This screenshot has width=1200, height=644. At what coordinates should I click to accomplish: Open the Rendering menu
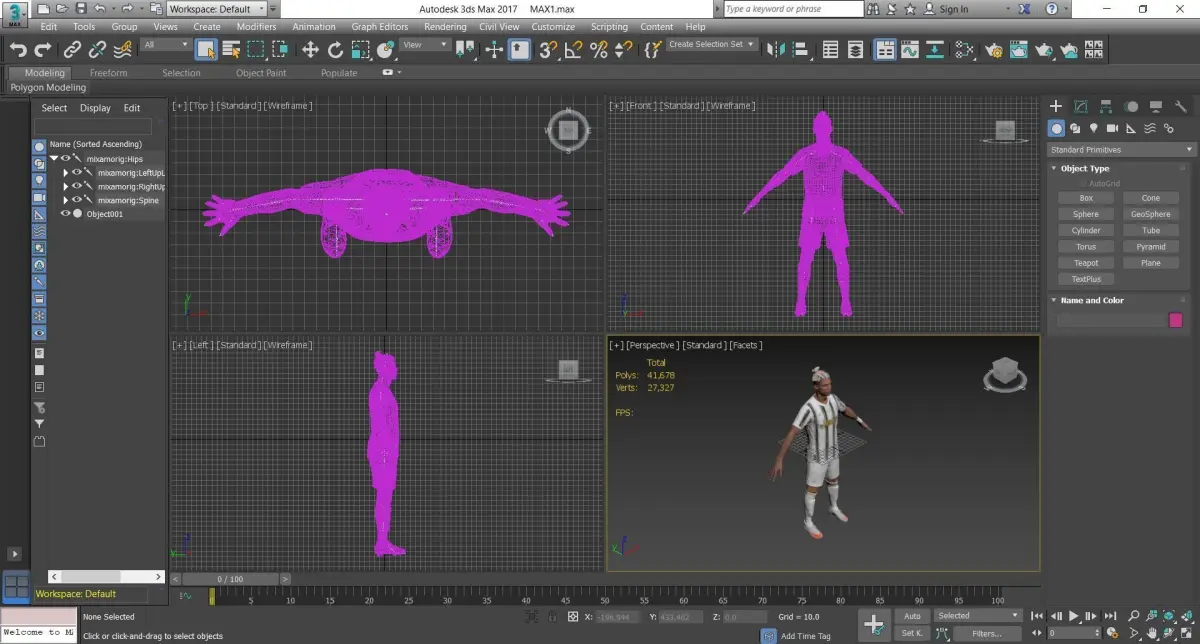tap(445, 27)
